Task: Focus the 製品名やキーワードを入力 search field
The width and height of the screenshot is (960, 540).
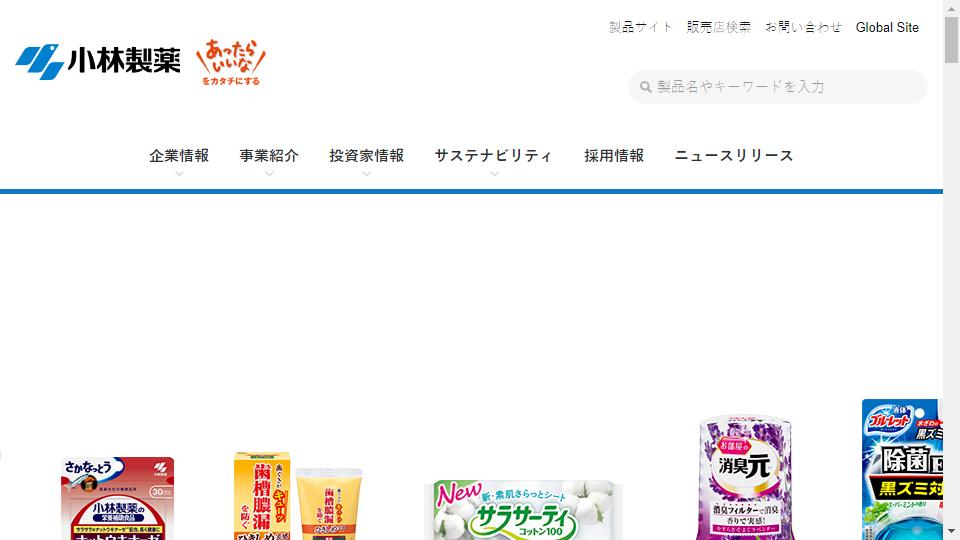Action: click(x=778, y=87)
